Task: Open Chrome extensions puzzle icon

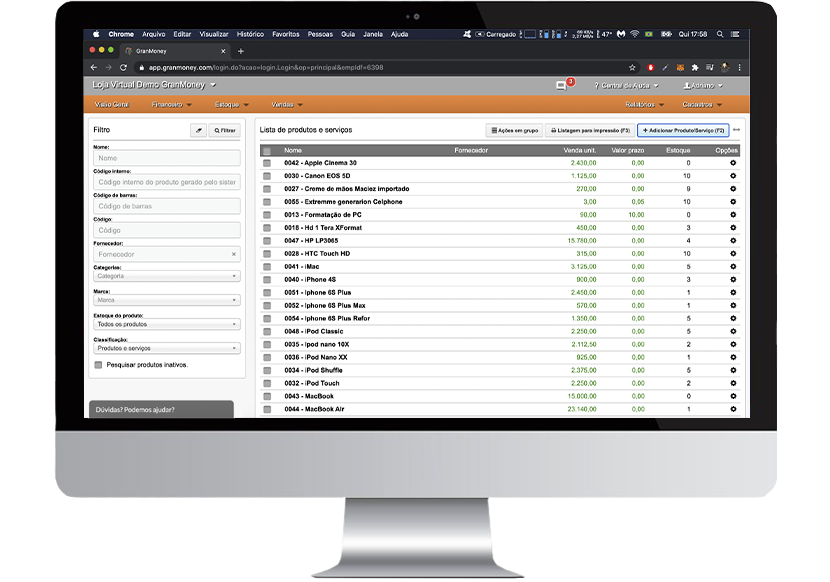Action: [695, 68]
